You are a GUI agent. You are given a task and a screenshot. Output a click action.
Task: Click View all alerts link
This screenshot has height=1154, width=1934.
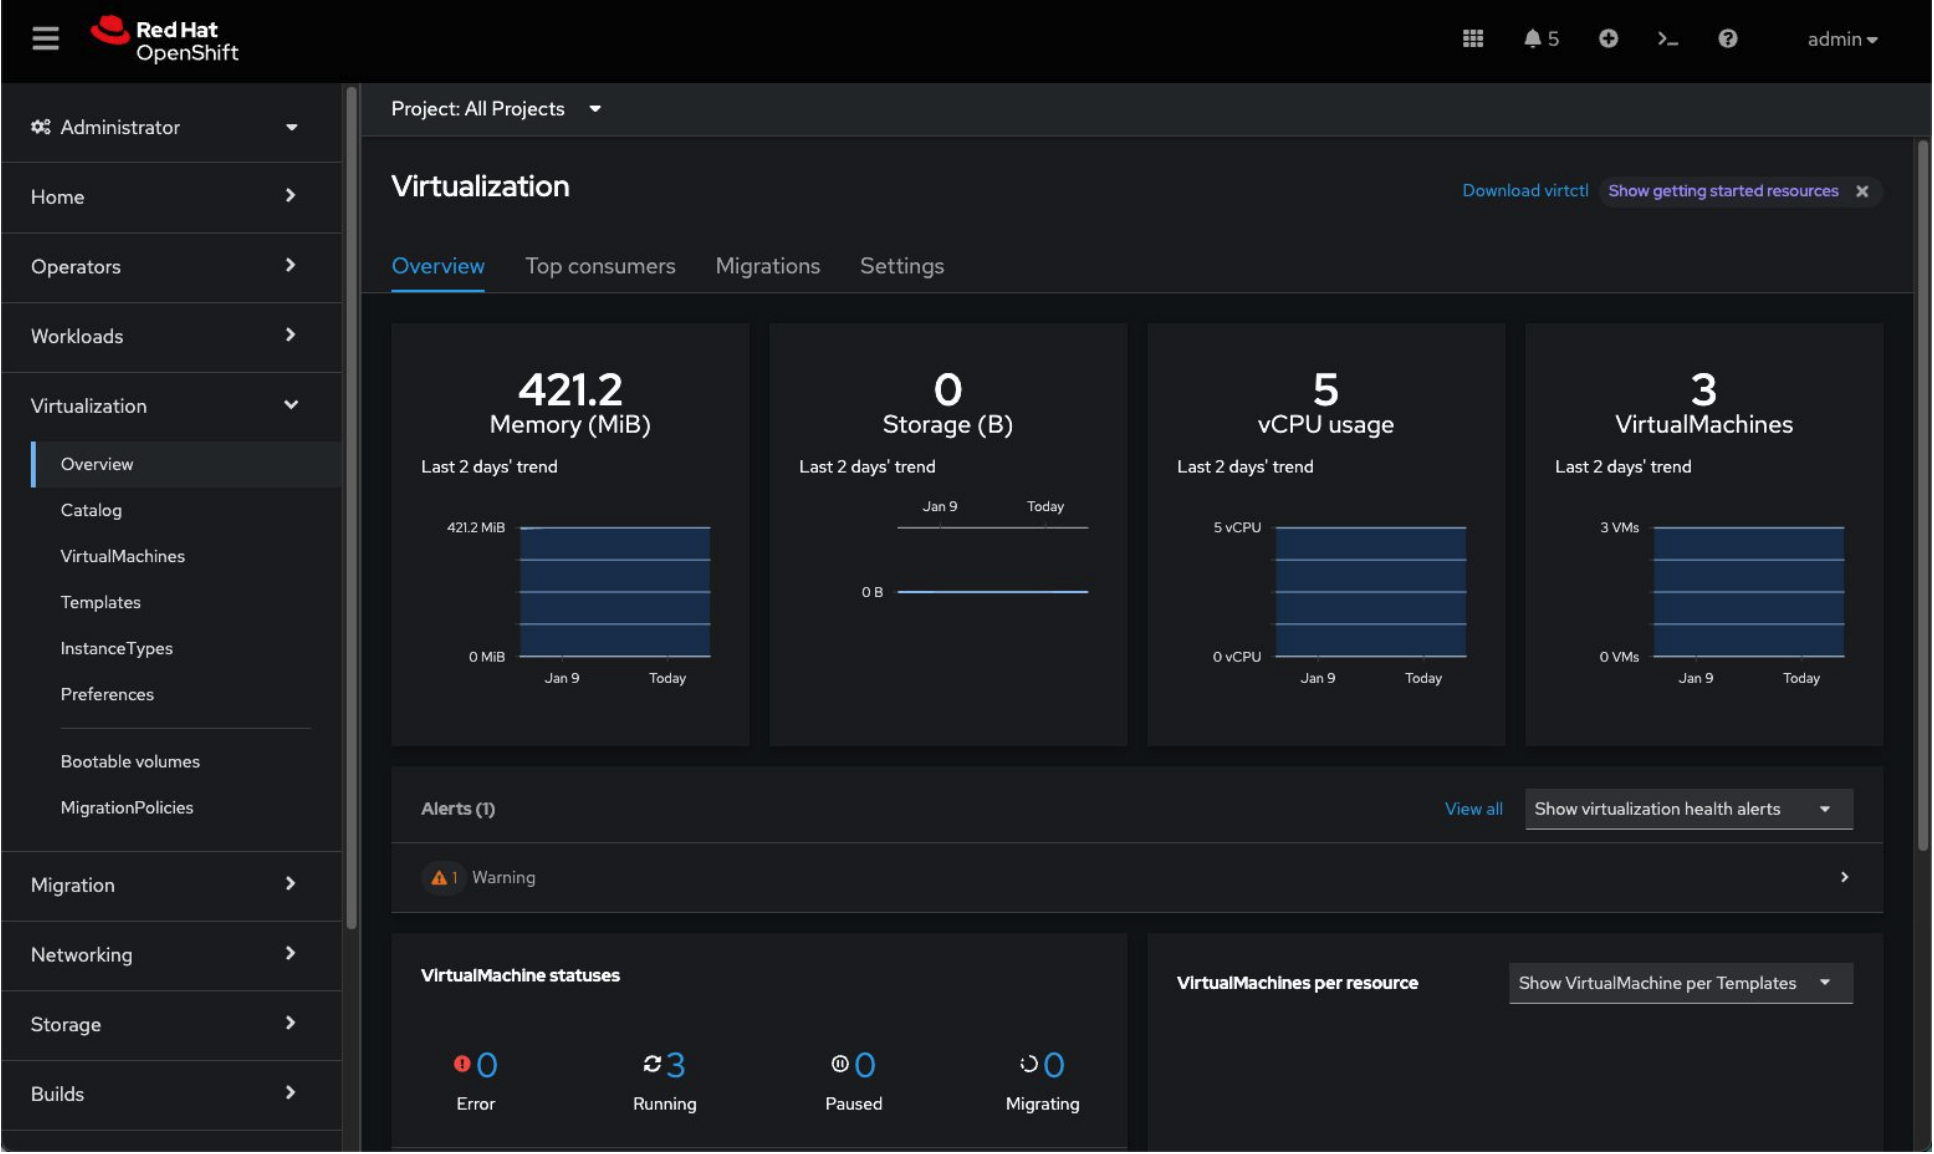tap(1473, 809)
